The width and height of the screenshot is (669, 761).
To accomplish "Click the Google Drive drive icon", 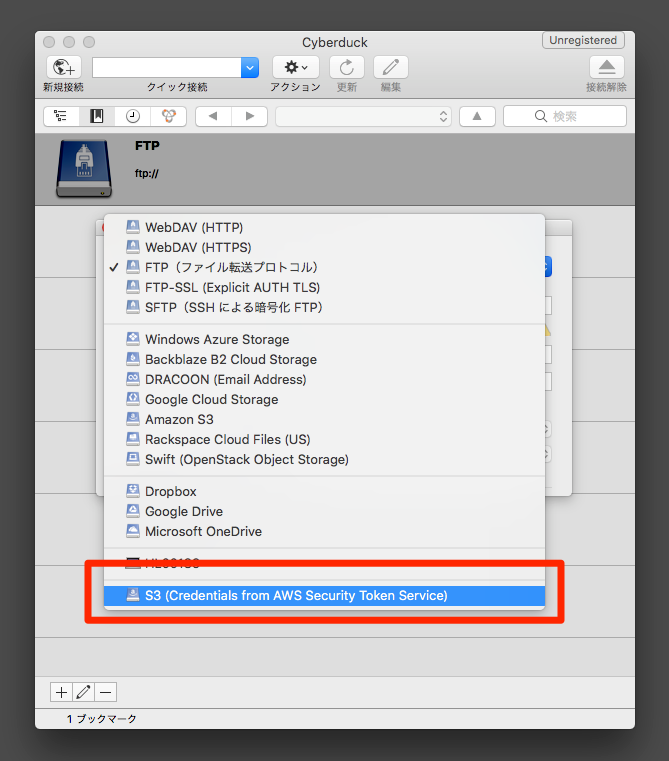I will click(x=133, y=511).
